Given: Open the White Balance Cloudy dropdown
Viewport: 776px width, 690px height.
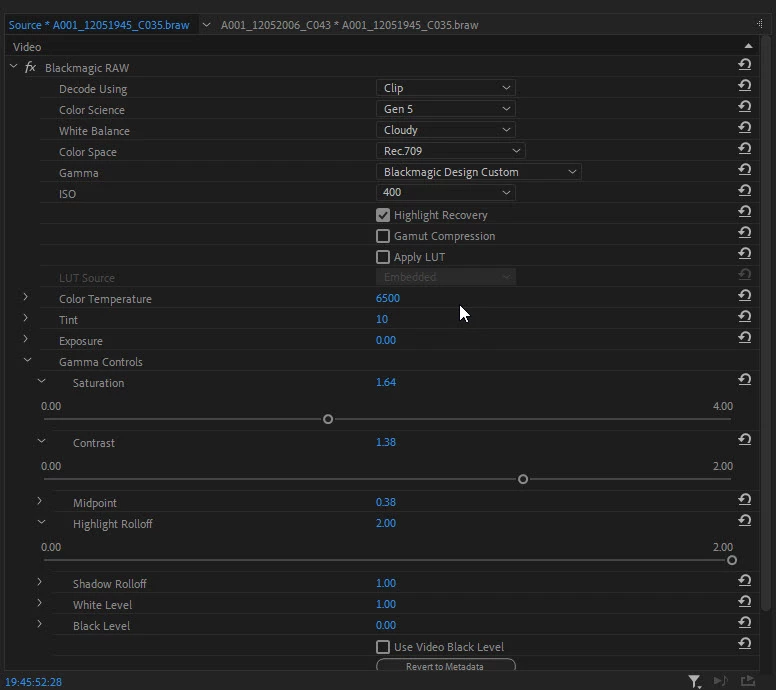Looking at the screenshot, I should (446, 130).
